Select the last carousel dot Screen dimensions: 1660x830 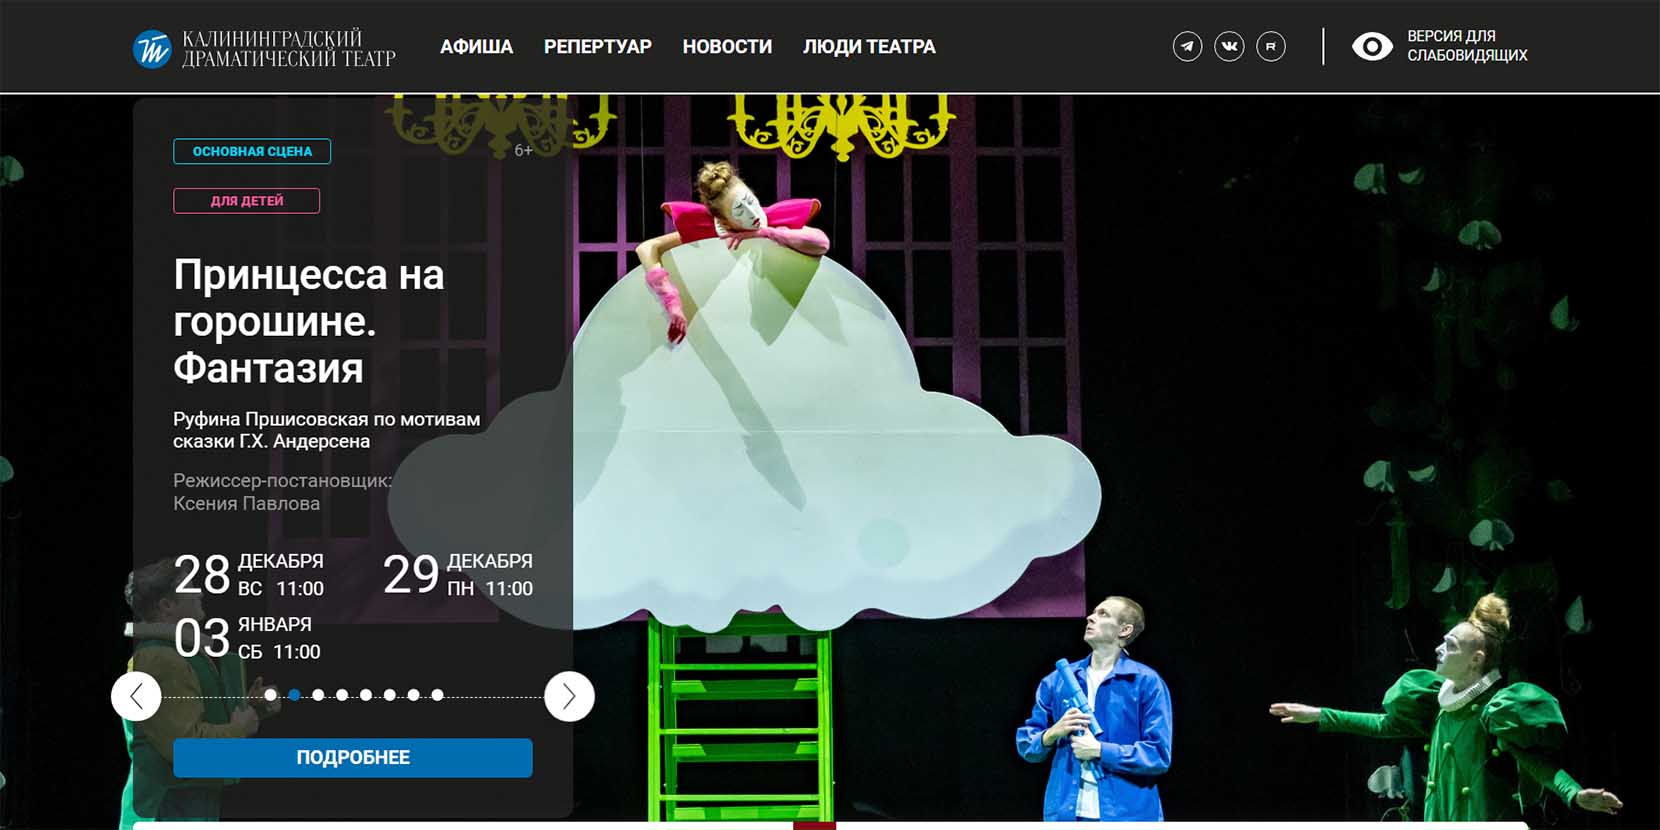[x=437, y=695]
